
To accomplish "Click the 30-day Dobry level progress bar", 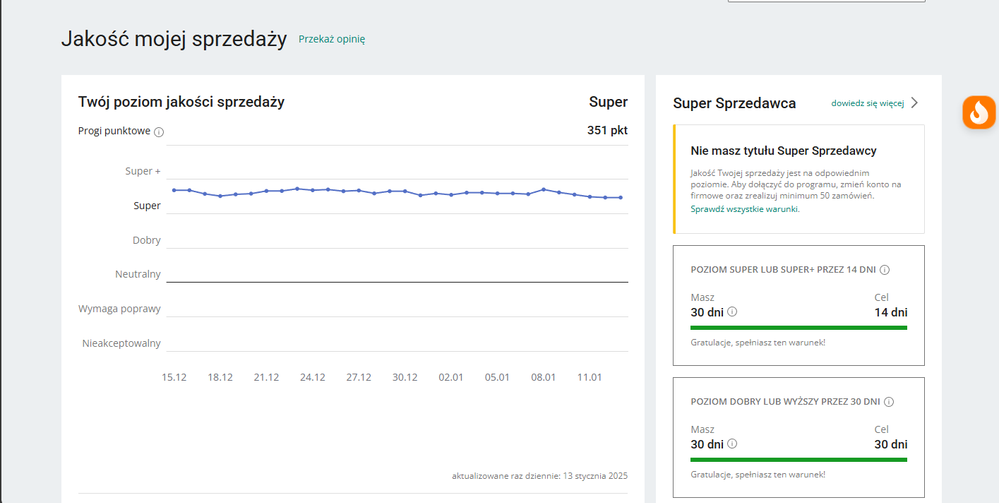I will pyautogui.click(x=798, y=460).
